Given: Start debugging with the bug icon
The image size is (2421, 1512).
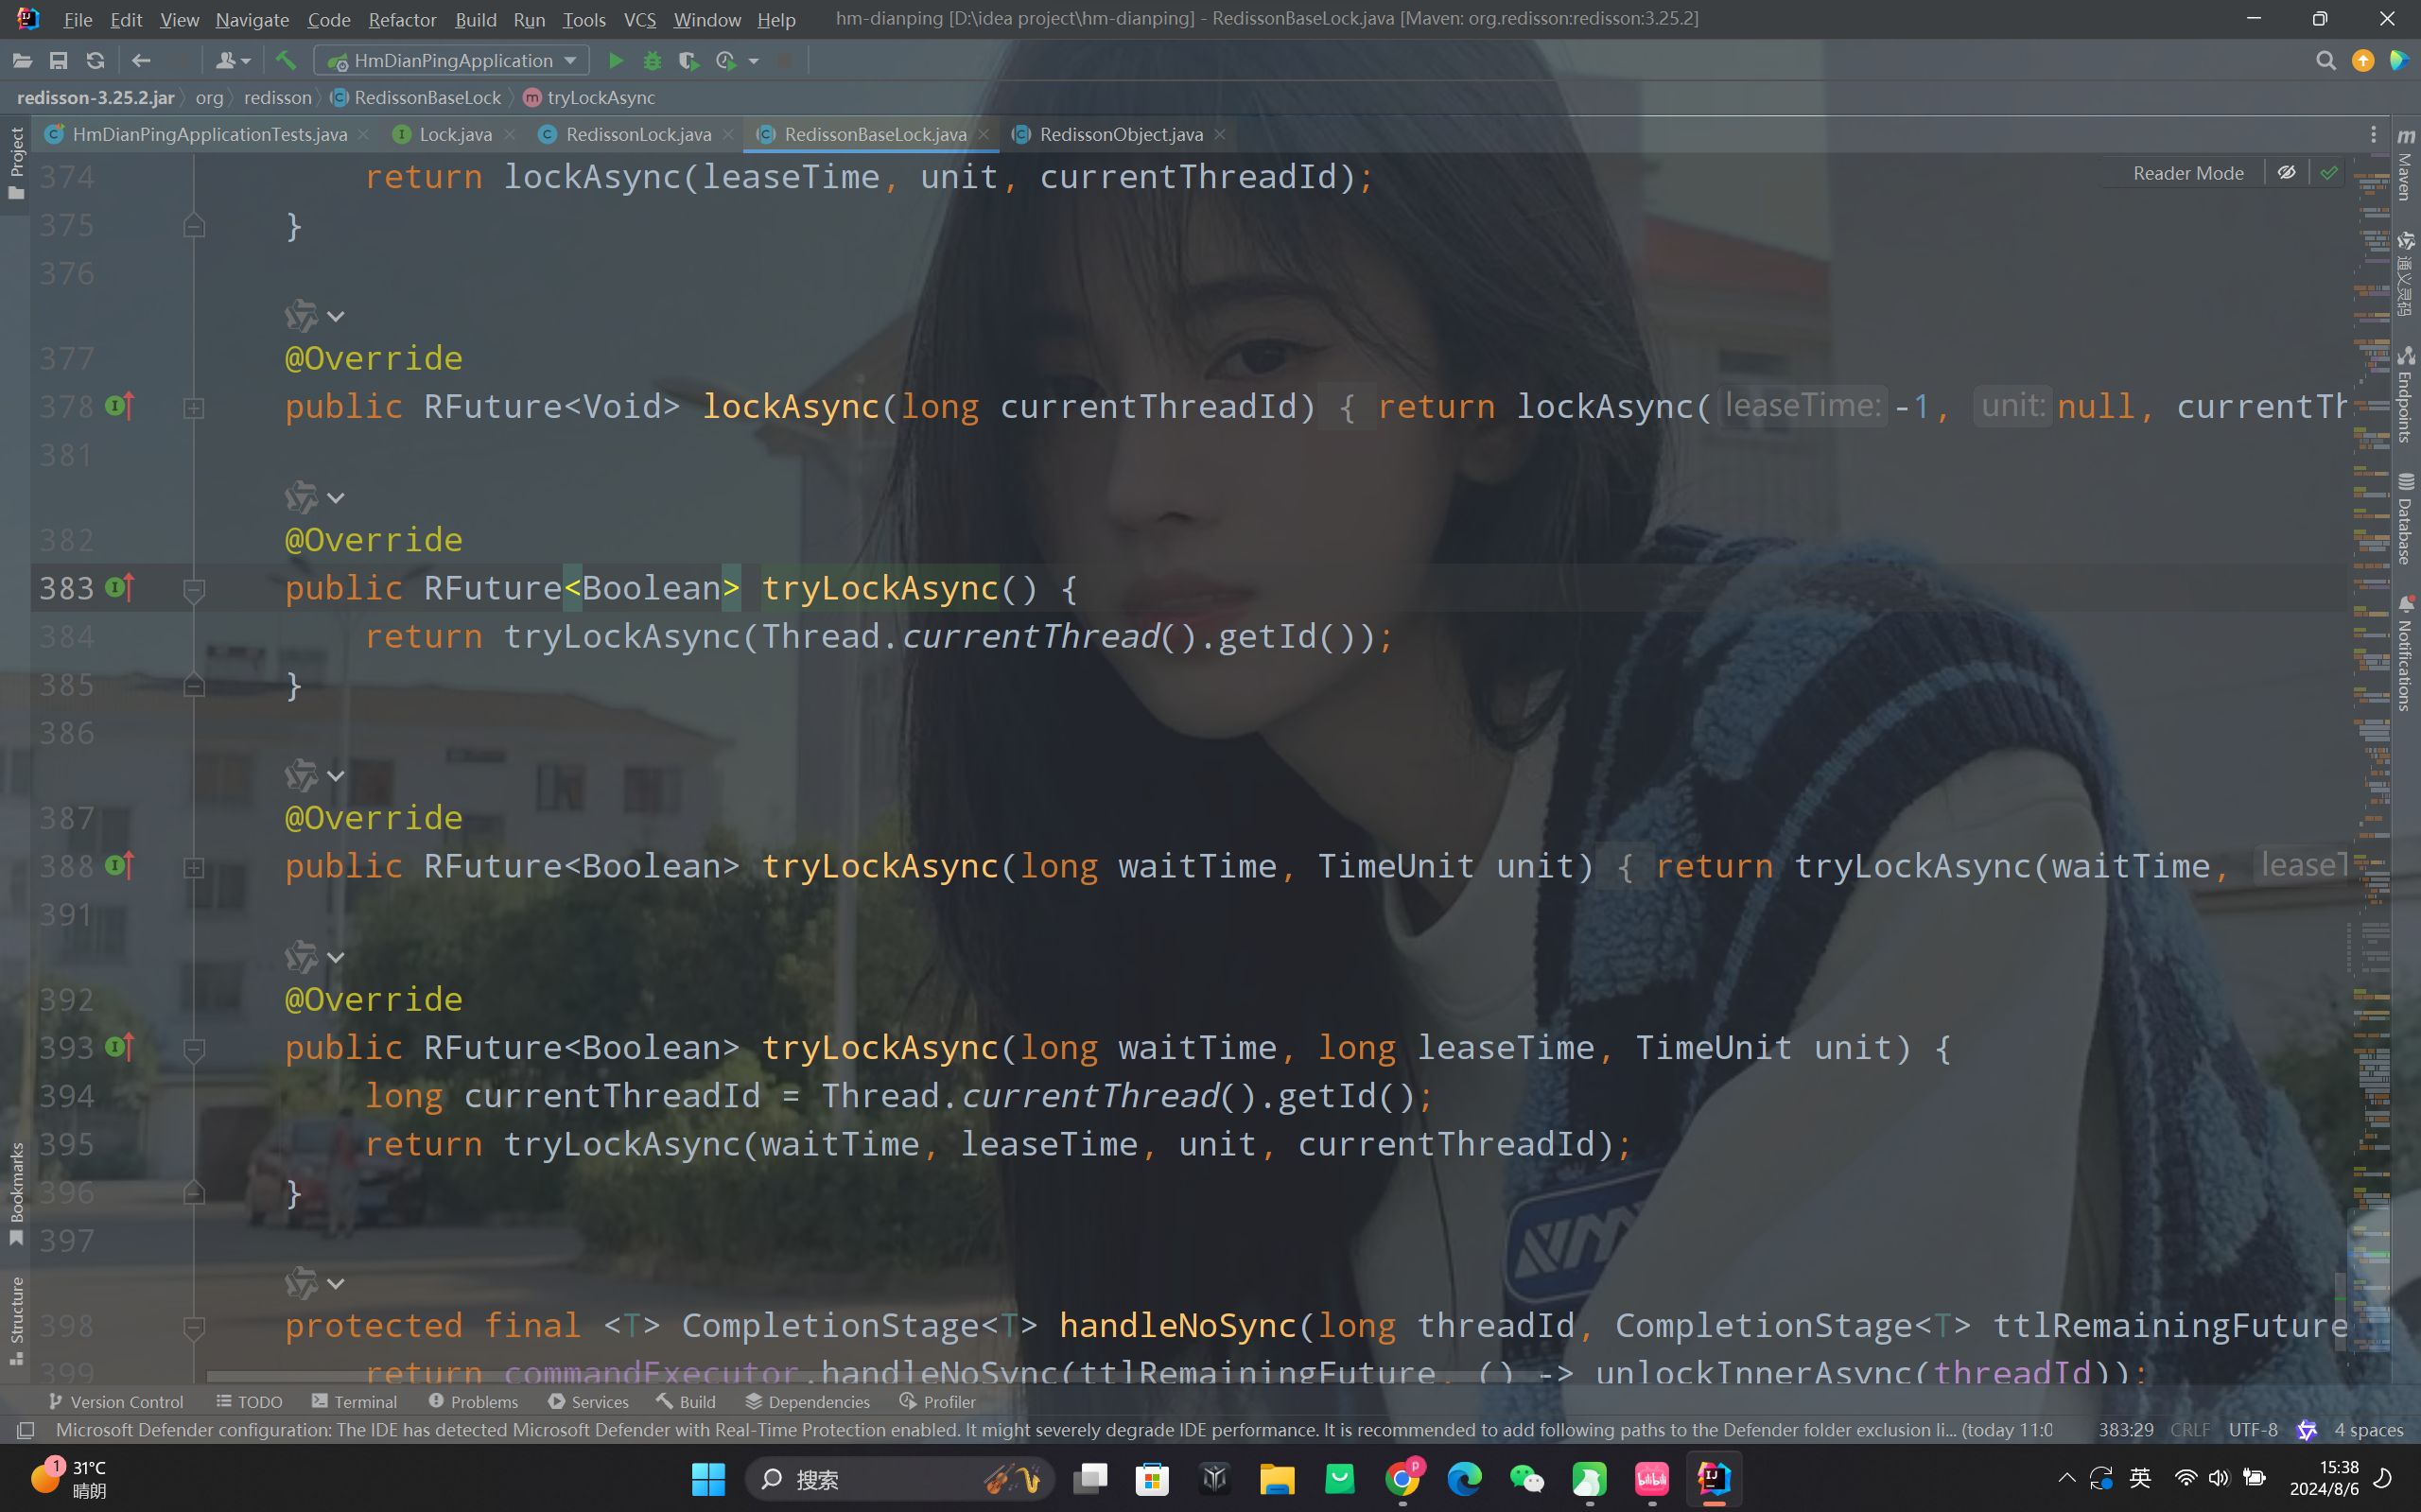Looking at the screenshot, I should (x=652, y=61).
